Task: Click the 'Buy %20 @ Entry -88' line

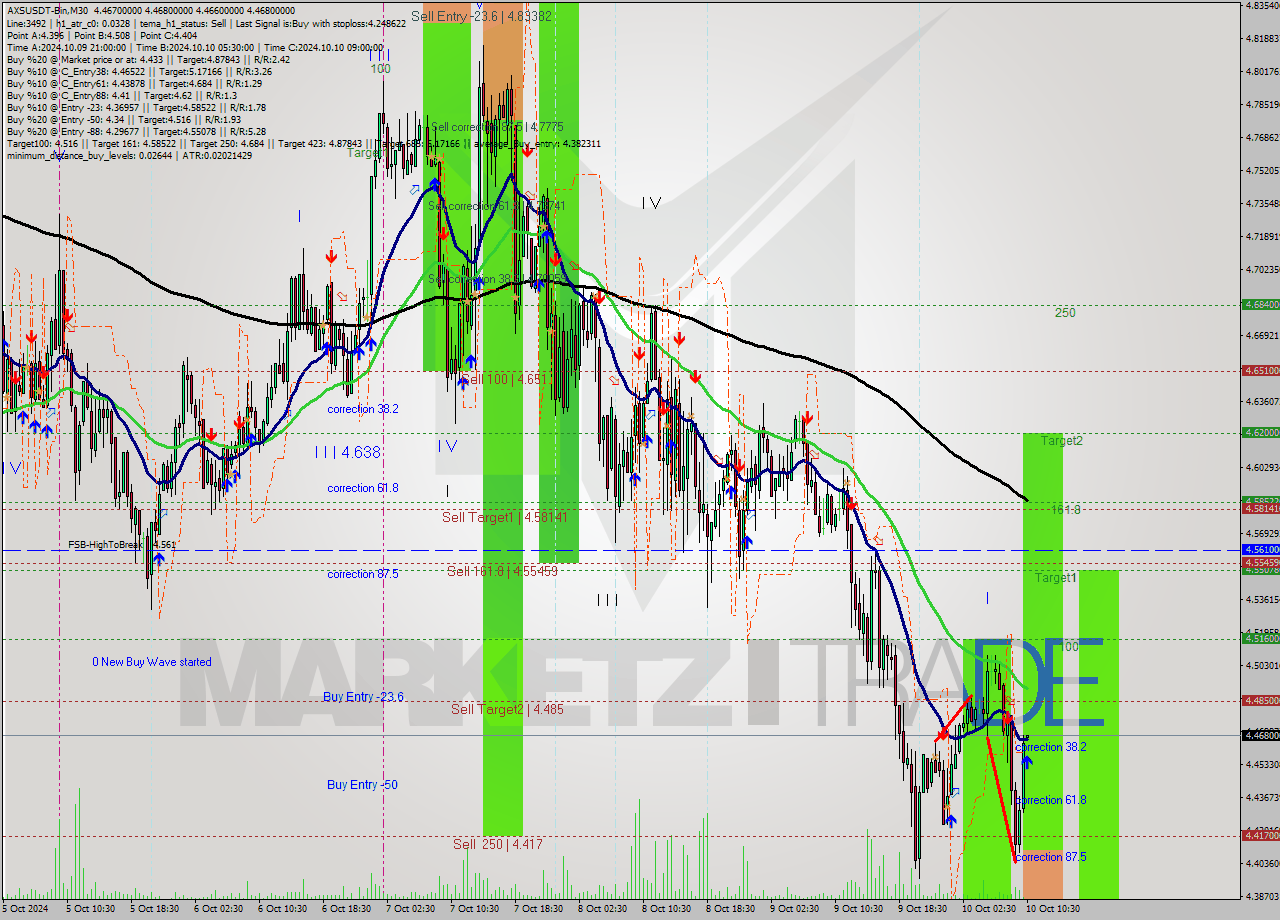Action: (136, 130)
